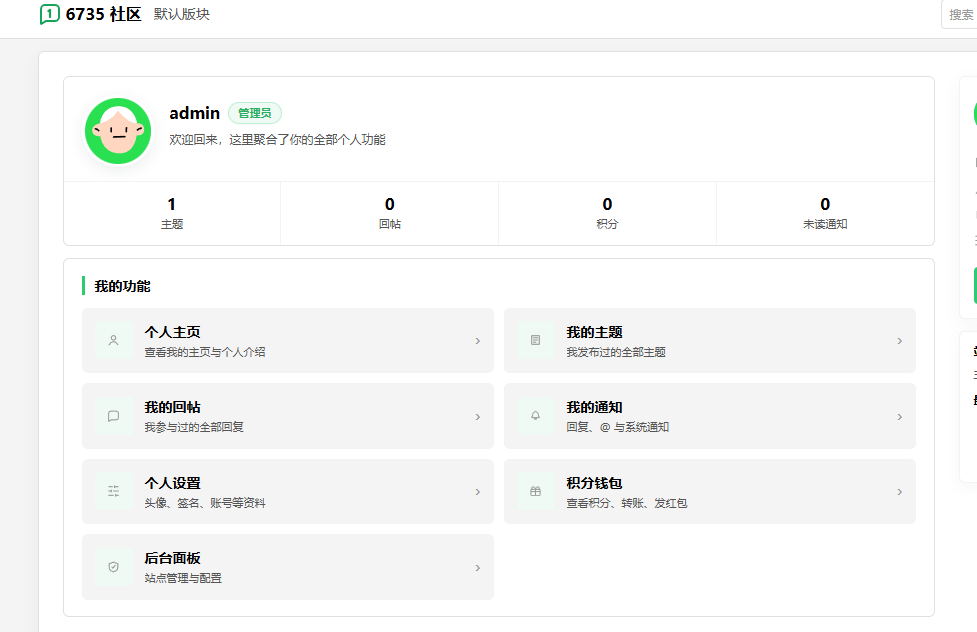Screen dimensions: 977x632
Task: Click the 个人主页 person icon
Action: click(113, 340)
